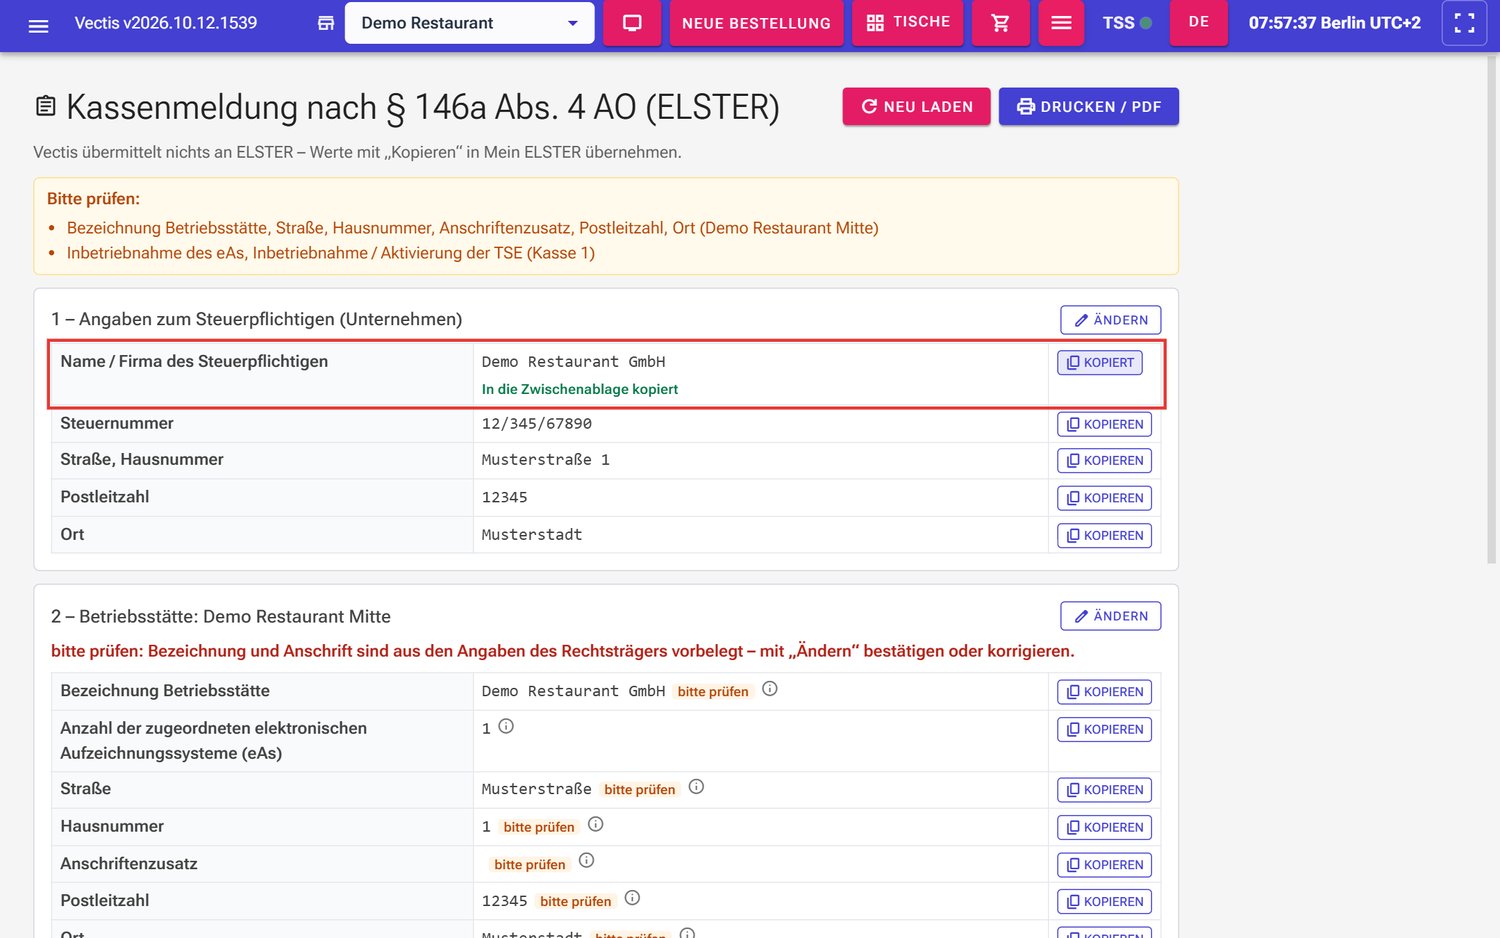Click bitte prüfen badge next to Musterstraße
This screenshot has width=1500, height=938.
tap(640, 789)
